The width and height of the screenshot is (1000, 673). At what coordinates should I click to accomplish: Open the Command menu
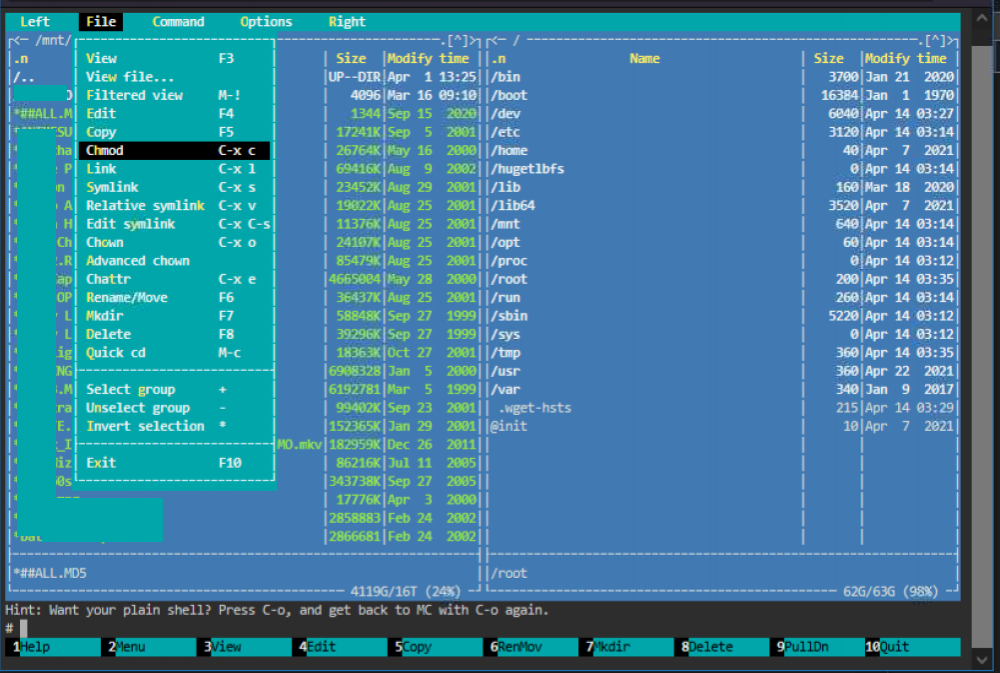[x=179, y=22]
